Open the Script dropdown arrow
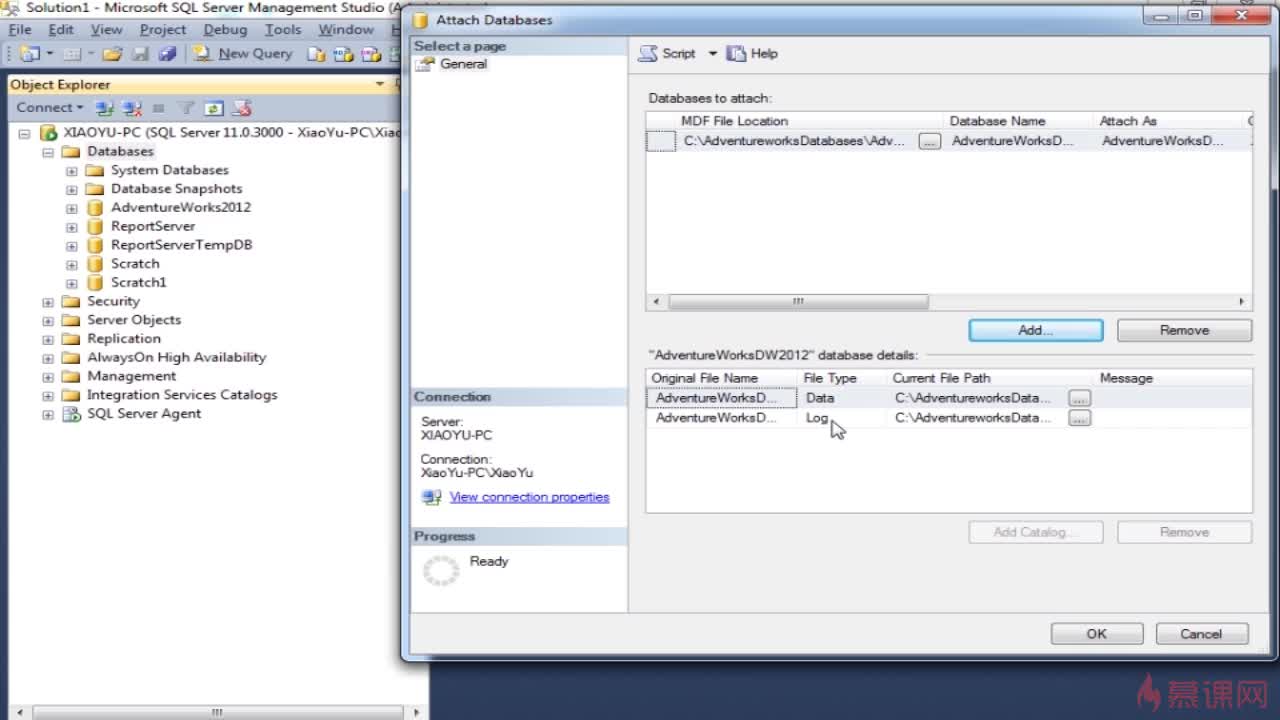Viewport: 1280px width, 720px height. (x=713, y=54)
